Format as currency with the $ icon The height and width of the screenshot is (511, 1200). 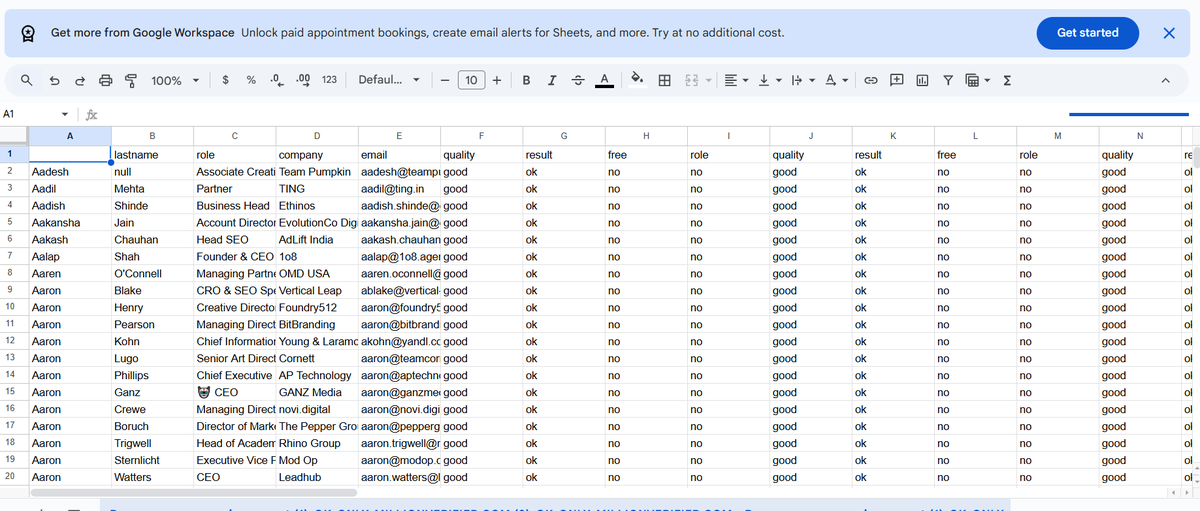[227, 80]
